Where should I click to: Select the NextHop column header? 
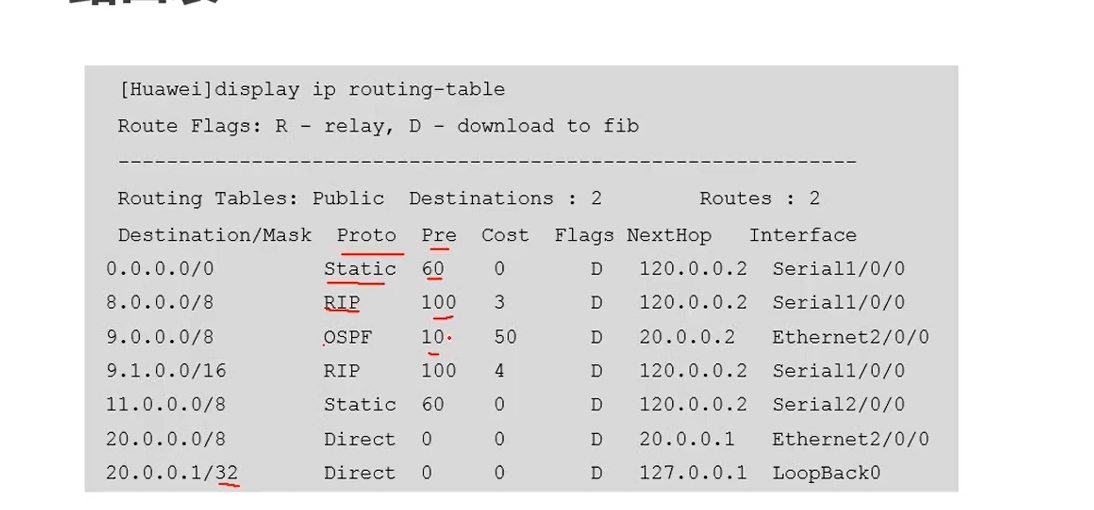[669, 236]
